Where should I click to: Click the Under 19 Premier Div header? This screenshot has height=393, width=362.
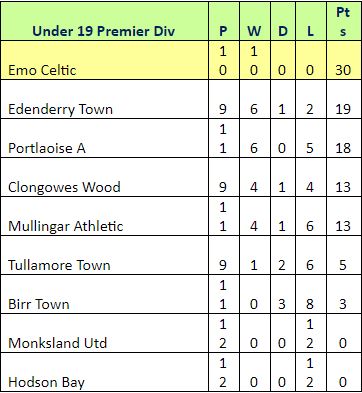[104, 31]
